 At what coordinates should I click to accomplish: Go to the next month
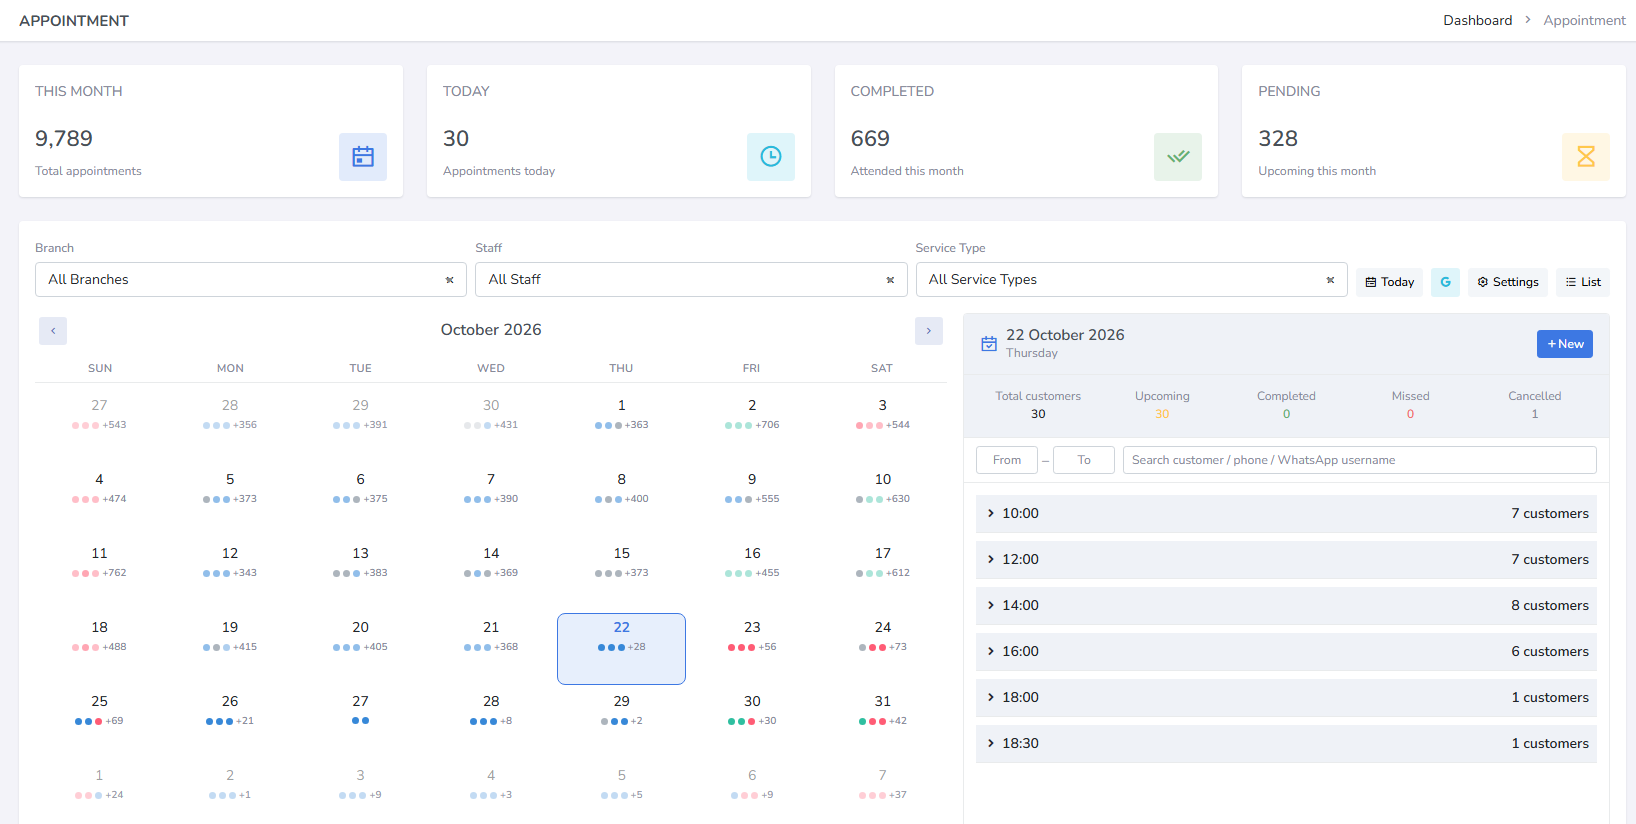click(x=929, y=331)
